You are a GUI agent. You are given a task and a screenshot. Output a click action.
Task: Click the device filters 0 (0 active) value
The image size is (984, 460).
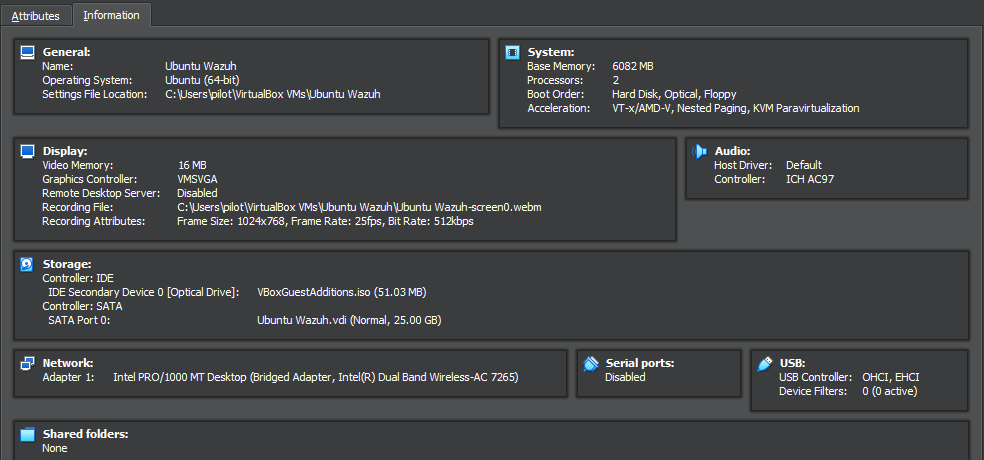(889, 391)
